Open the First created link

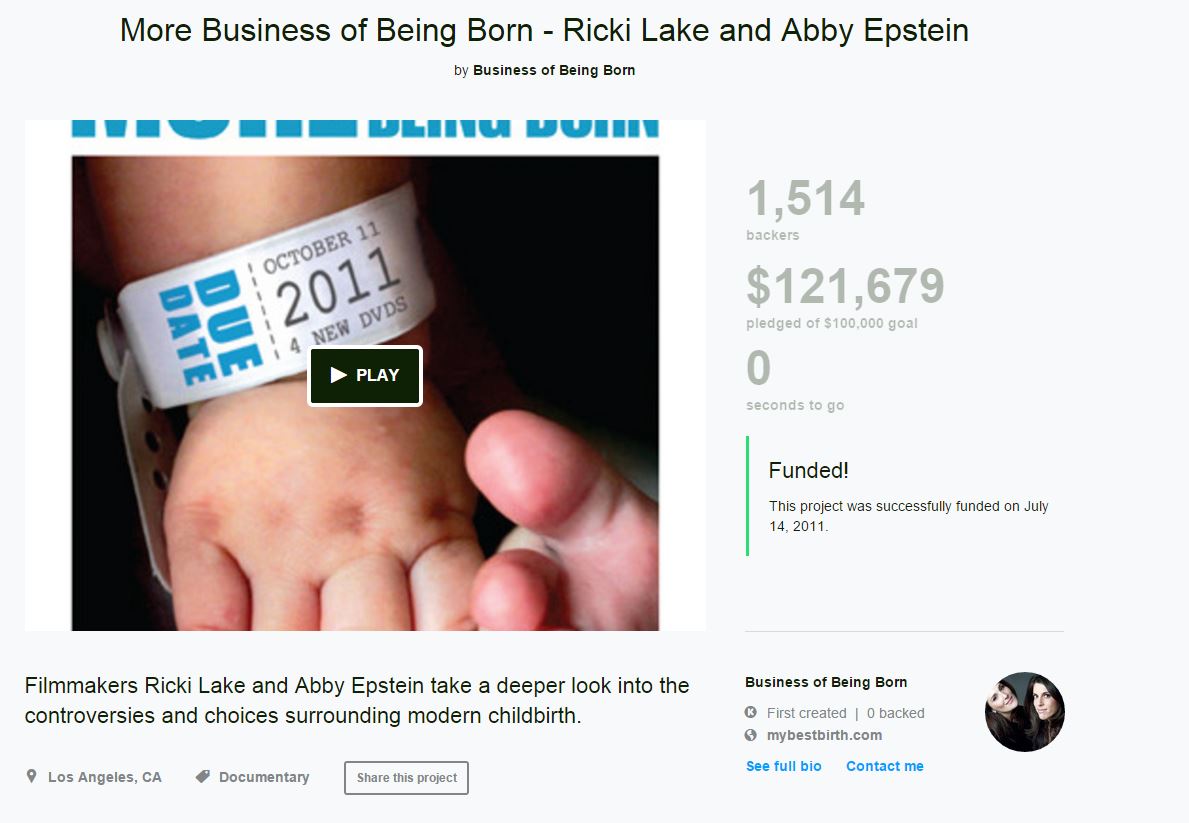806,713
